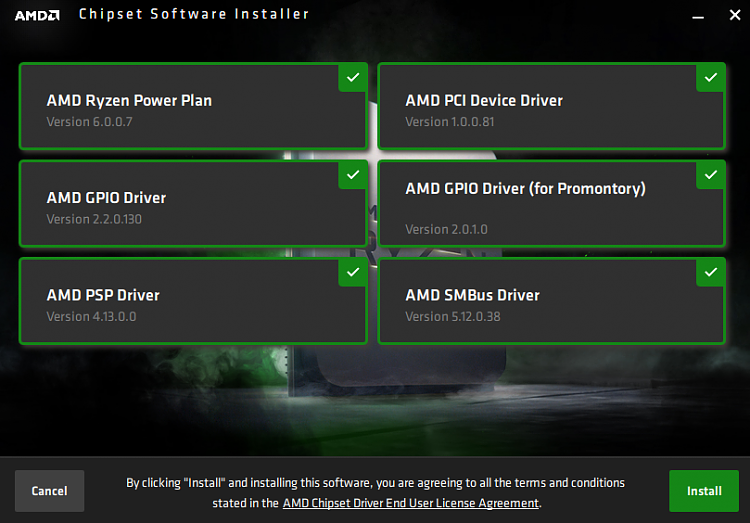Image resolution: width=750 pixels, height=523 pixels.
Task: Select the AMD Ryzen Power Plan title
Action: tap(129, 101)
